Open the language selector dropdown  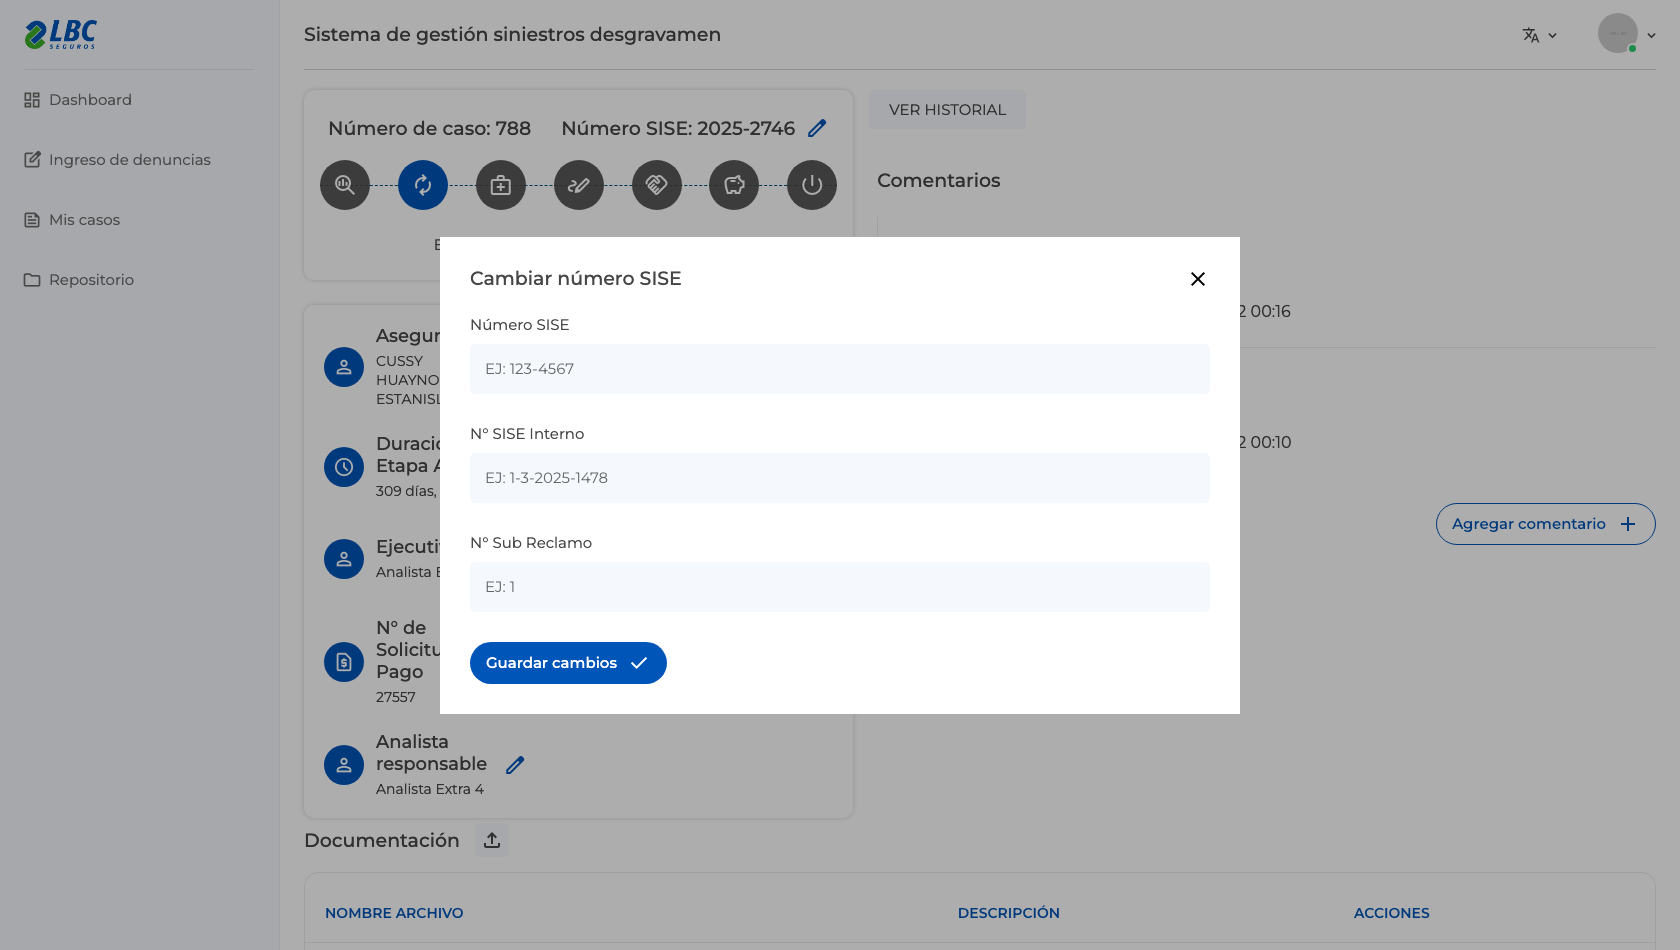tap(1540, 35)
